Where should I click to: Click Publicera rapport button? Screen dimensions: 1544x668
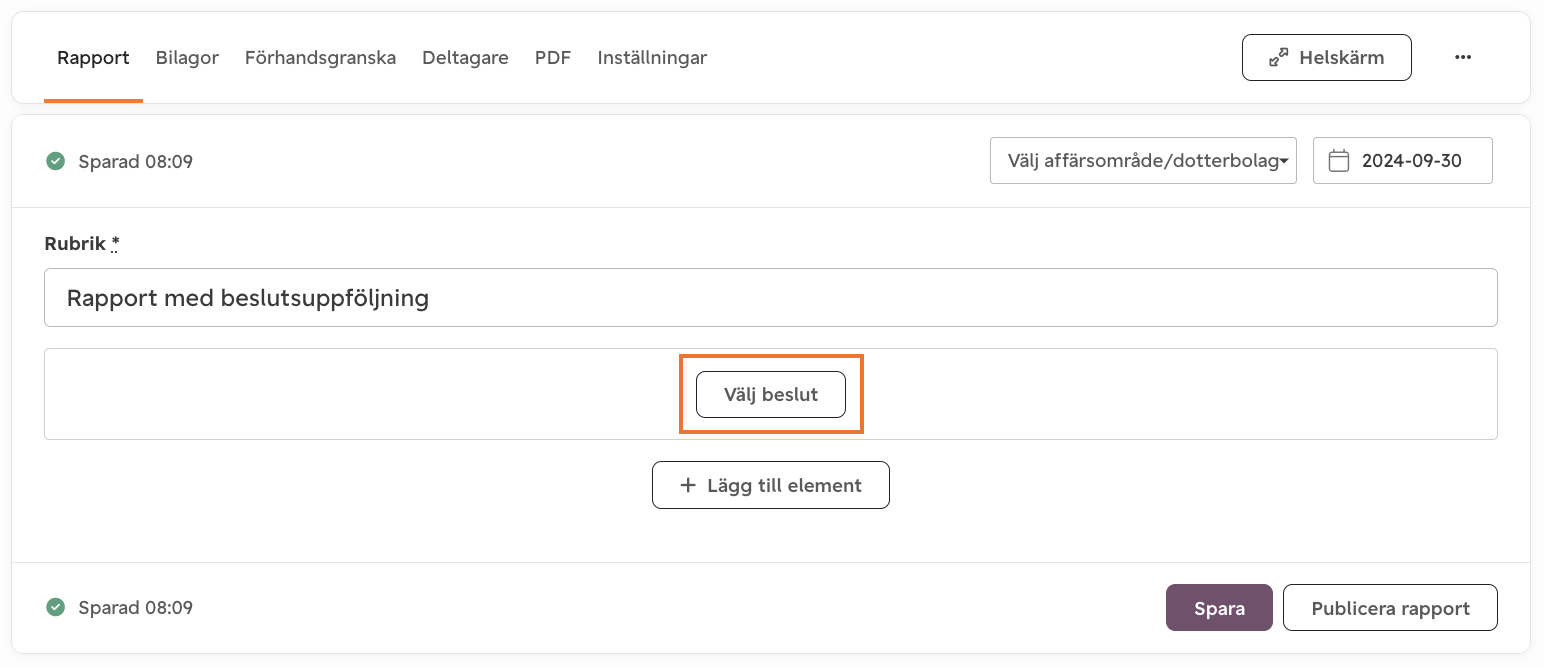click(1390, 608)
